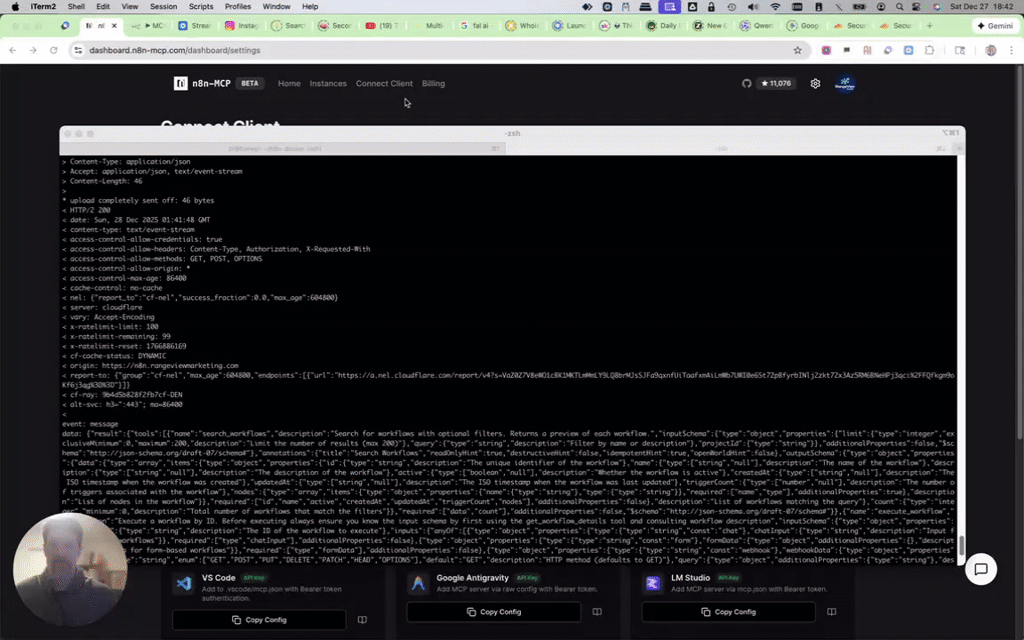Viewport: 1024px width, 640px height.
Task: Switch to the Instances tab
Action: click(x=327, y=84)
